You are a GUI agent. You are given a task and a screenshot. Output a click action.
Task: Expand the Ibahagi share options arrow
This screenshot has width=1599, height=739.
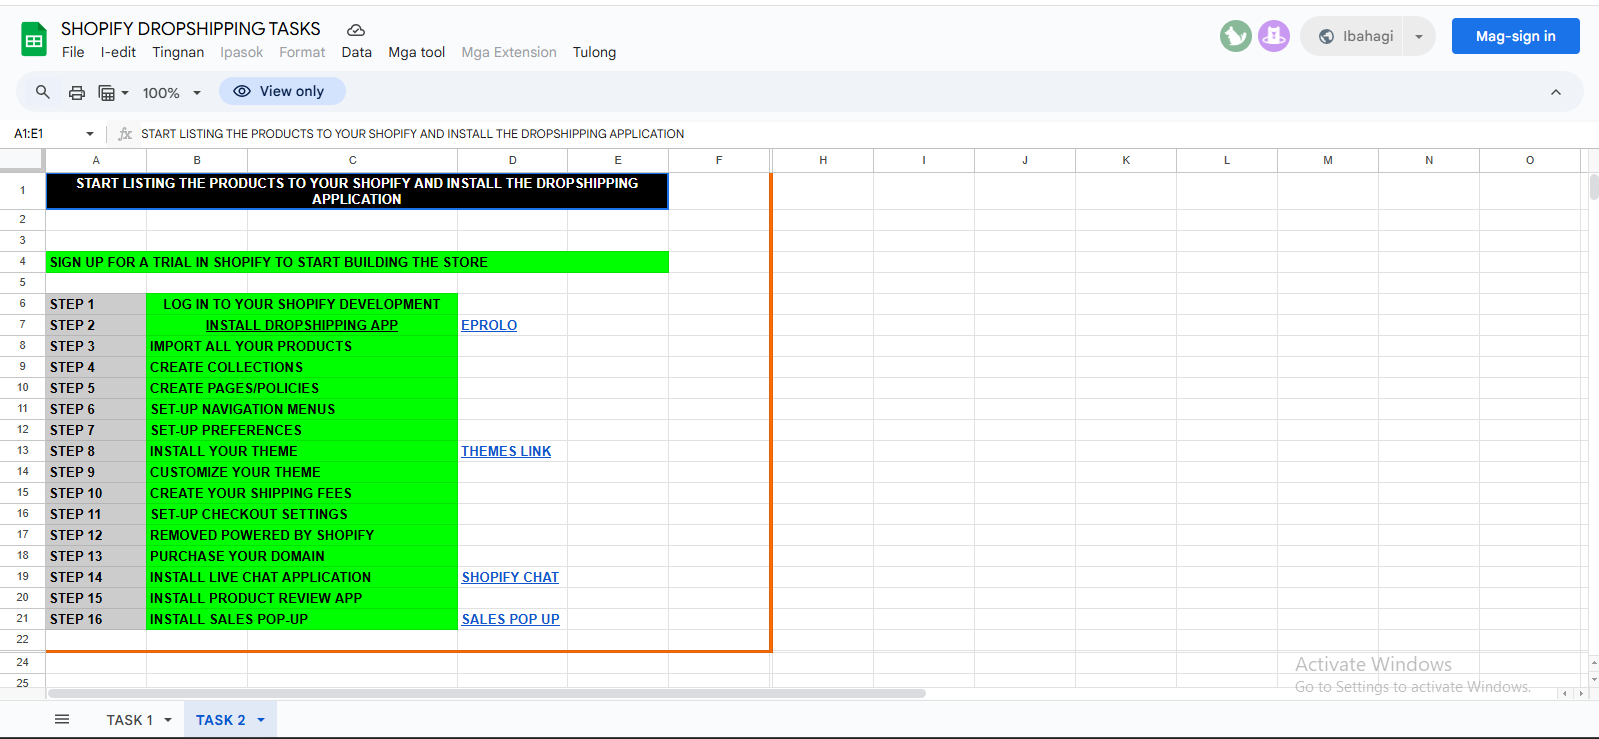tap(1419, 37)
